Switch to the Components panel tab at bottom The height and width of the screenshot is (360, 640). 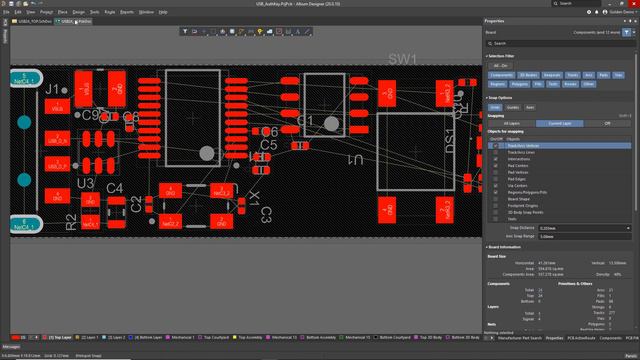(x=610, y=338)
